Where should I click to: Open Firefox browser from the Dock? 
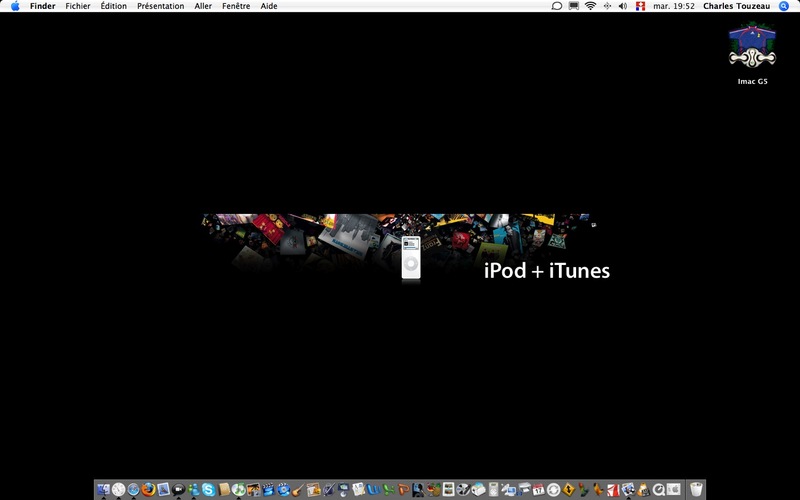point(148,489)
